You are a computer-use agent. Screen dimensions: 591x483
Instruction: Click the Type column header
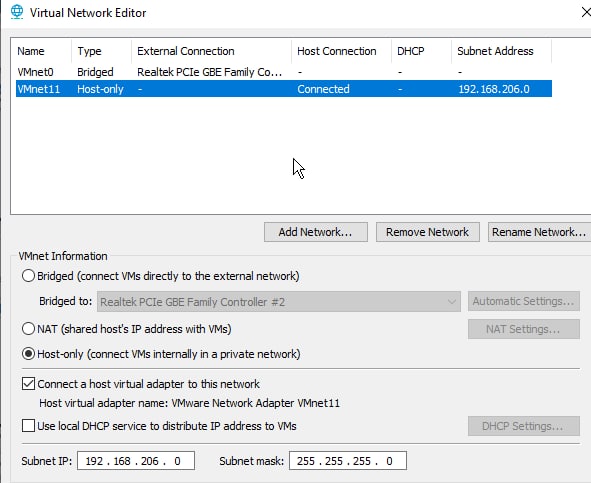[x=101, y=51]
